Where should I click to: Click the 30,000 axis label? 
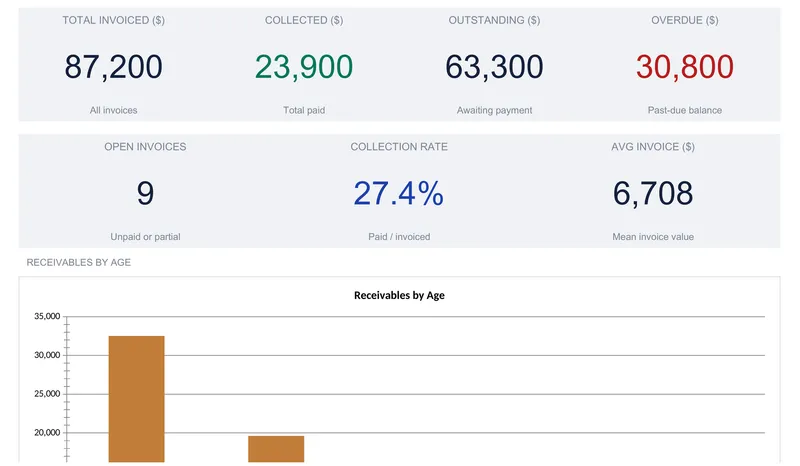click(x=47, y=355)
